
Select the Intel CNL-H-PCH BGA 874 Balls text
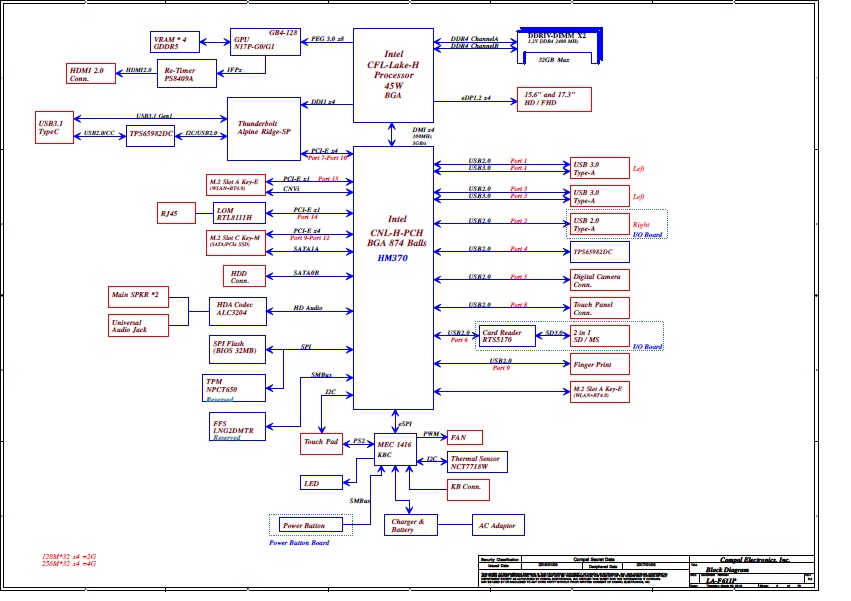pos(397,231)
